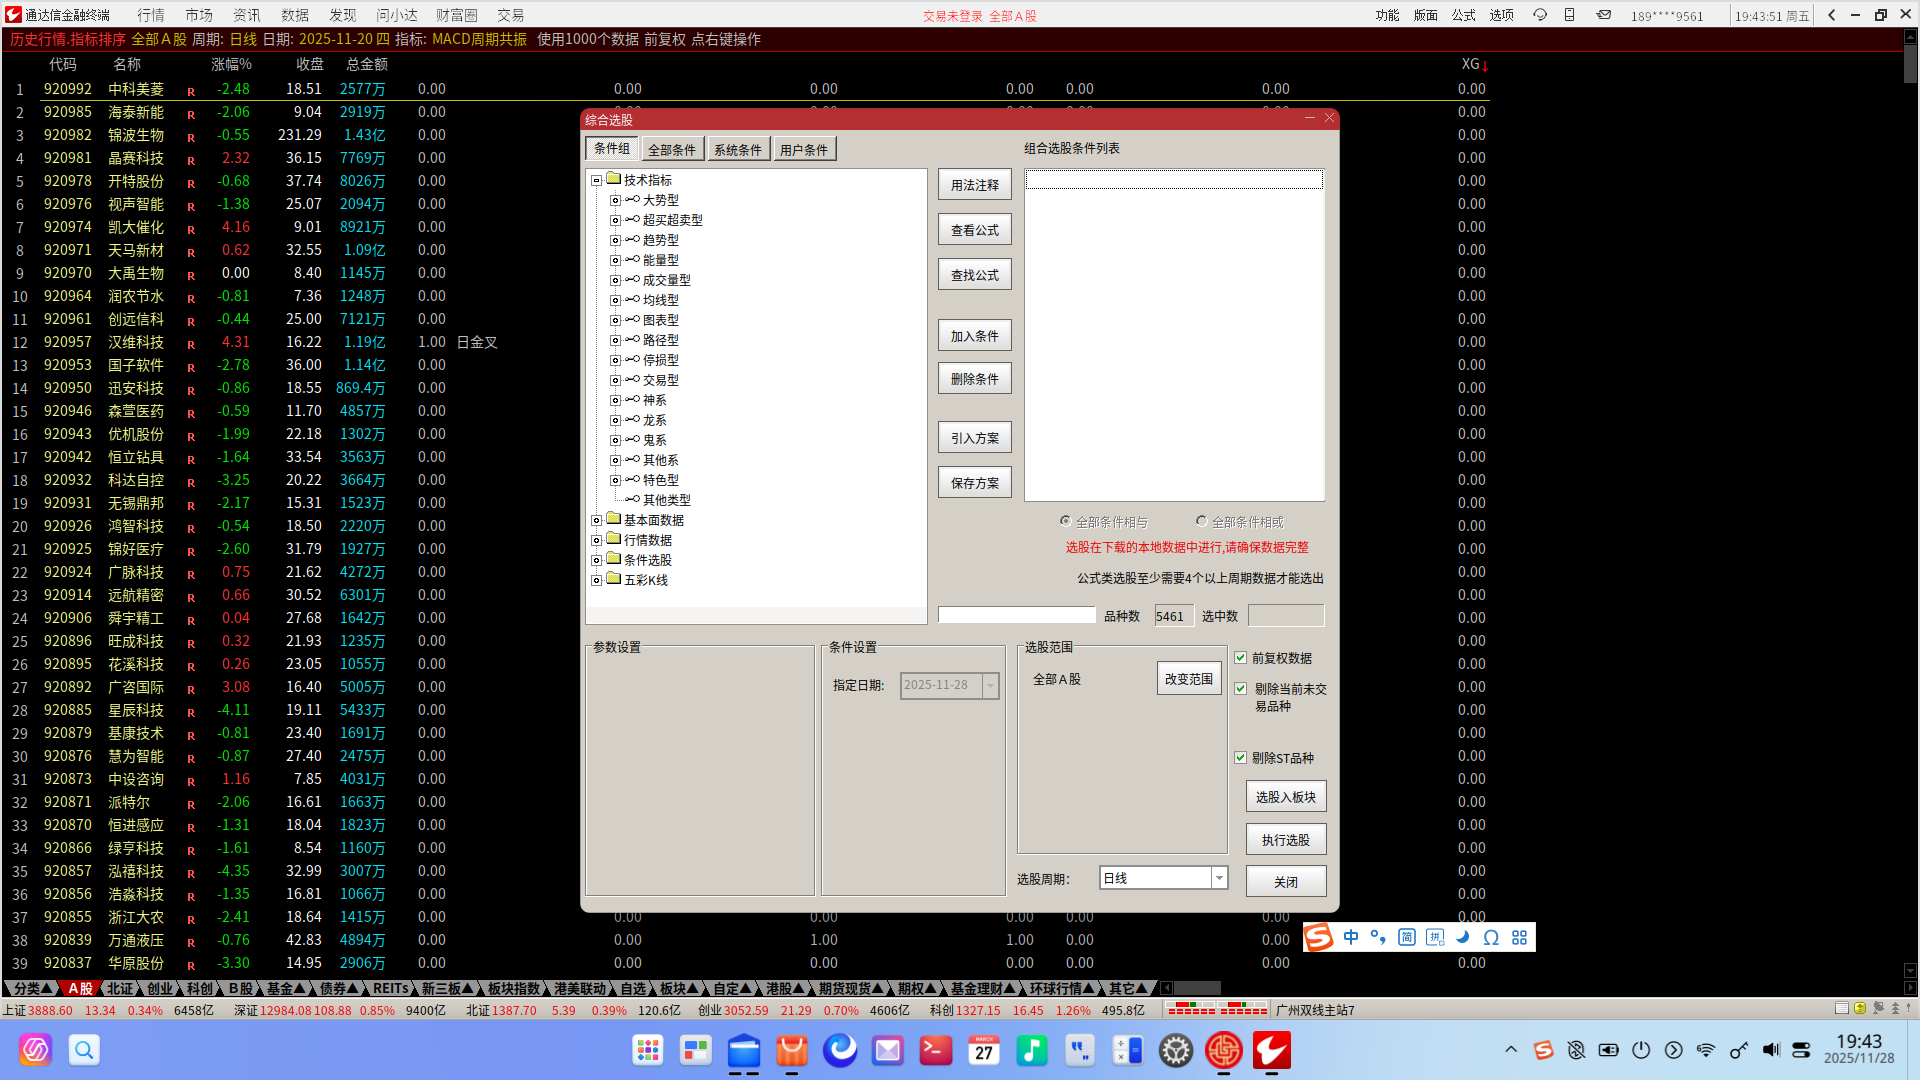
Task: Switch to the 系统条件 tab
Action: pos(738,150)
